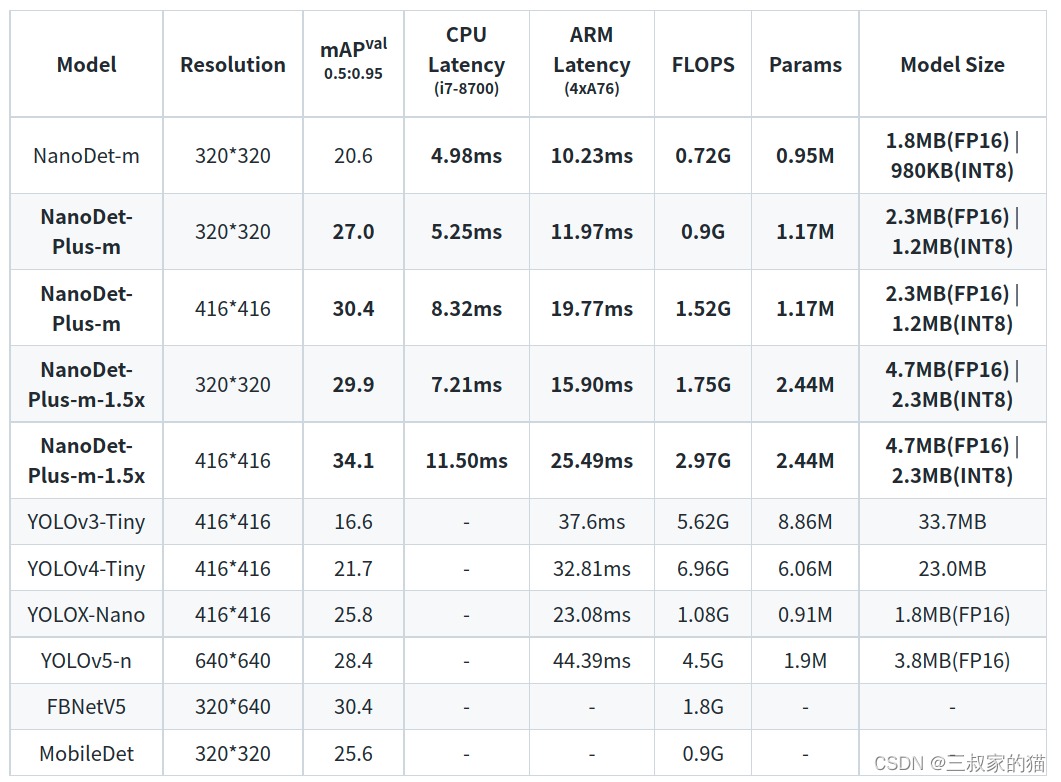Select the FBNetV5 model cell
Viewport: 1061px width, 782px height.
pos(87,708)
